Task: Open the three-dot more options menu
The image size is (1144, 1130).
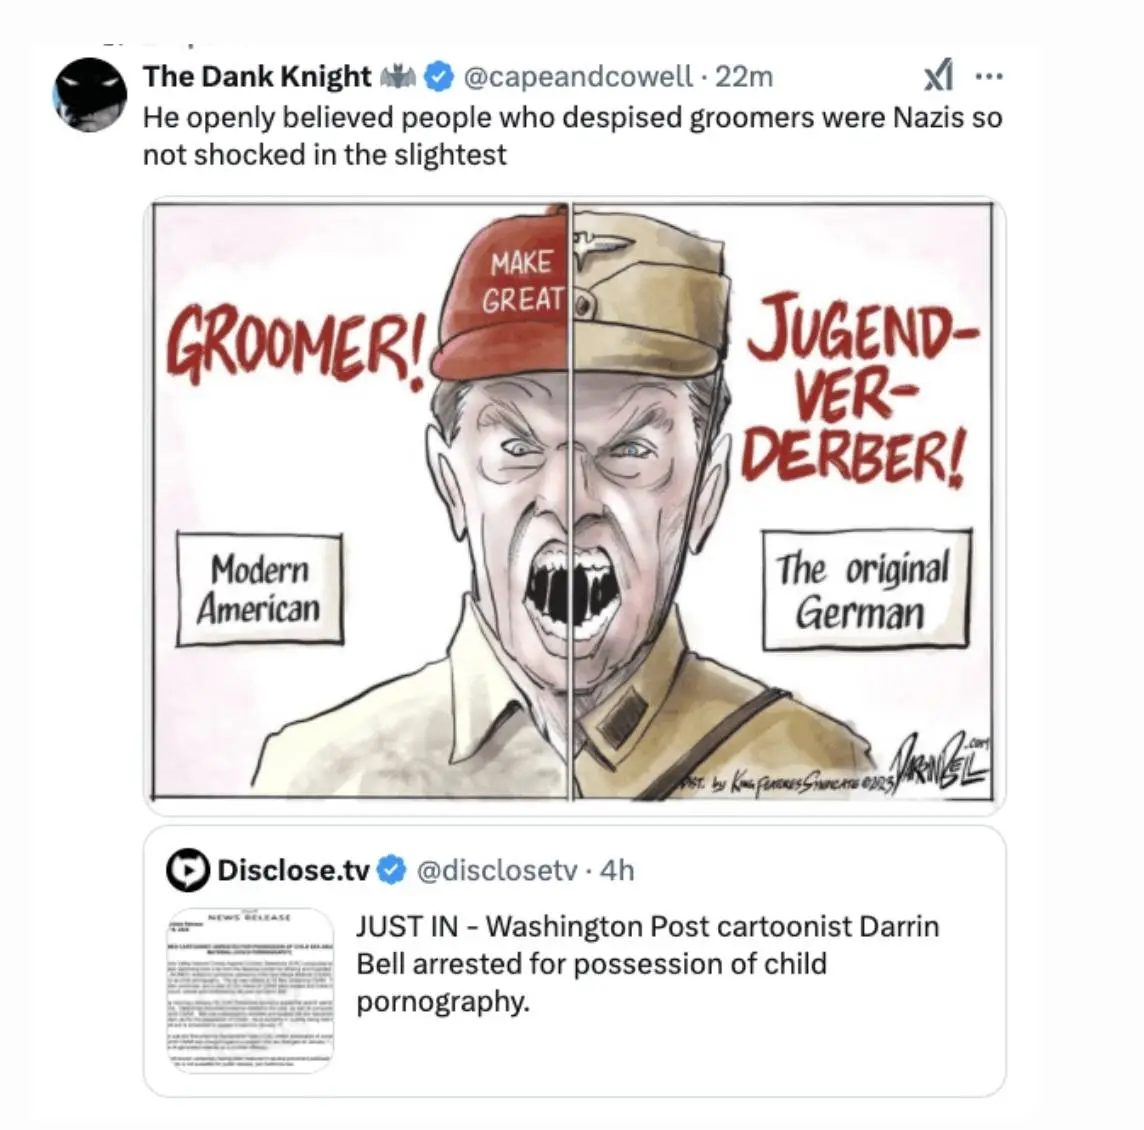Action: [989, 75]
